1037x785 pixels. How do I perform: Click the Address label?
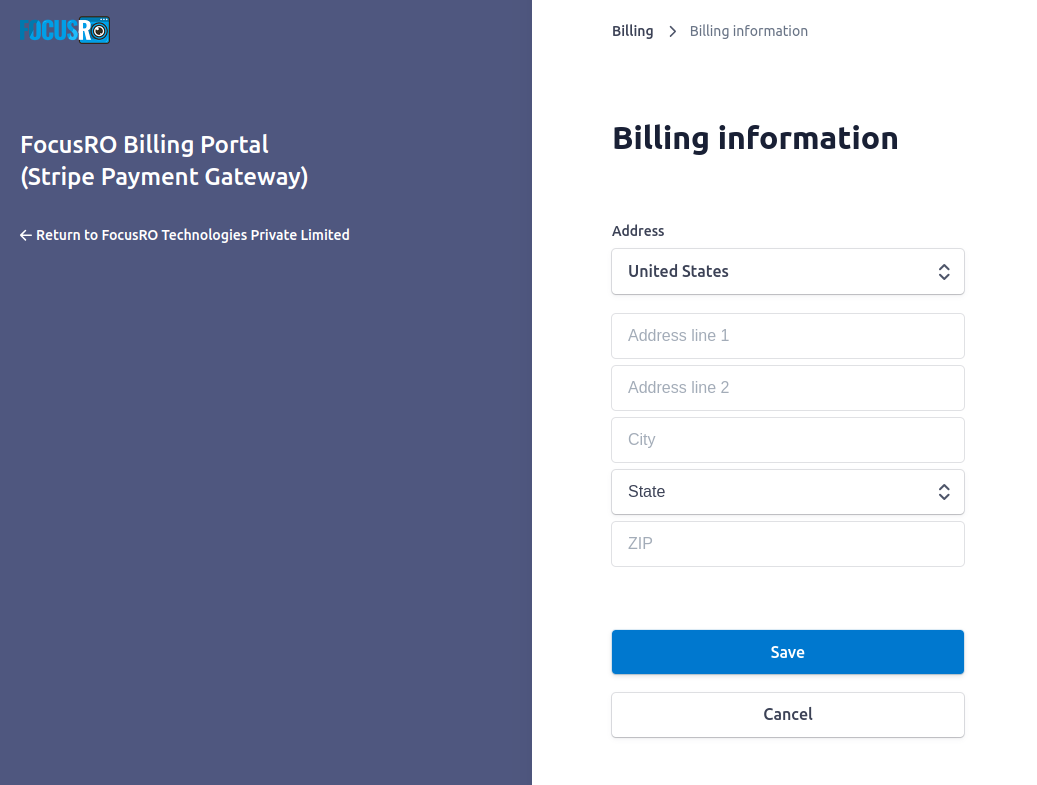click(x=638, y=231)
